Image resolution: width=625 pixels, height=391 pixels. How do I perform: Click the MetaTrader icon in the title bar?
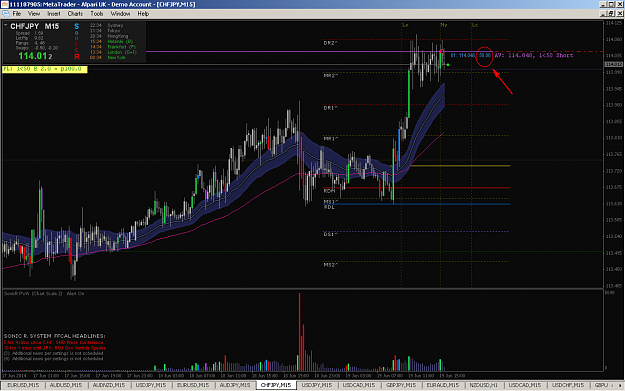pyautogui.click(x=4, y=4)
